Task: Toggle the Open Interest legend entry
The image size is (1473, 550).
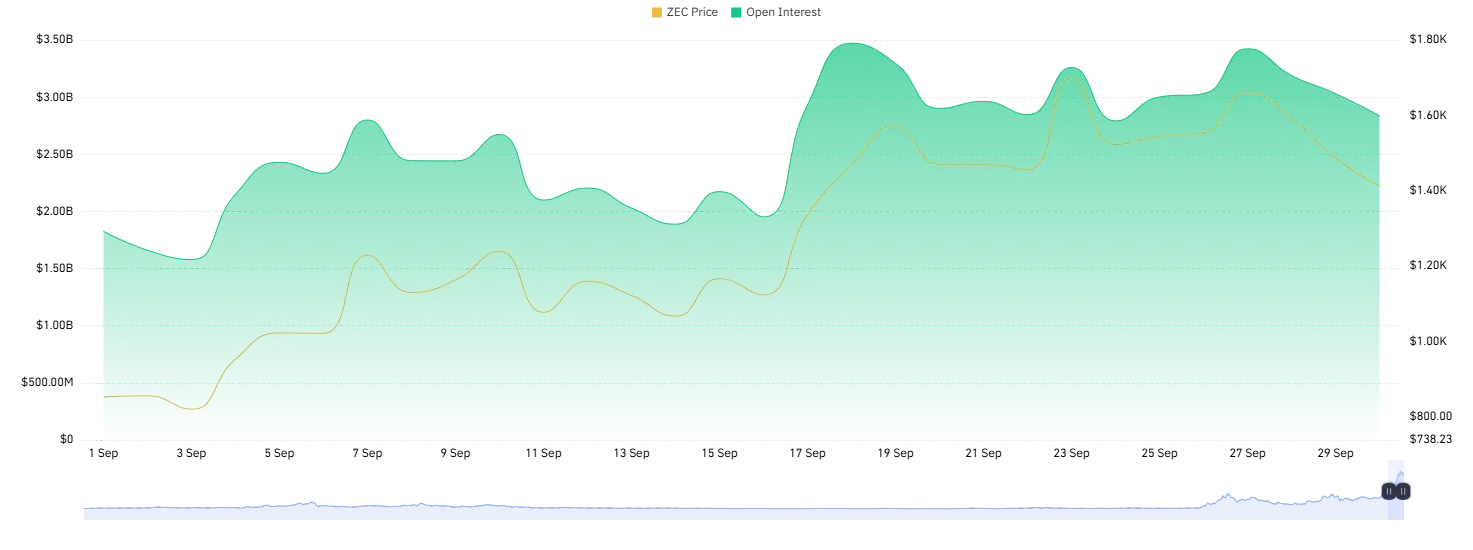Action: pyautogui.click(x=776, y=12)
